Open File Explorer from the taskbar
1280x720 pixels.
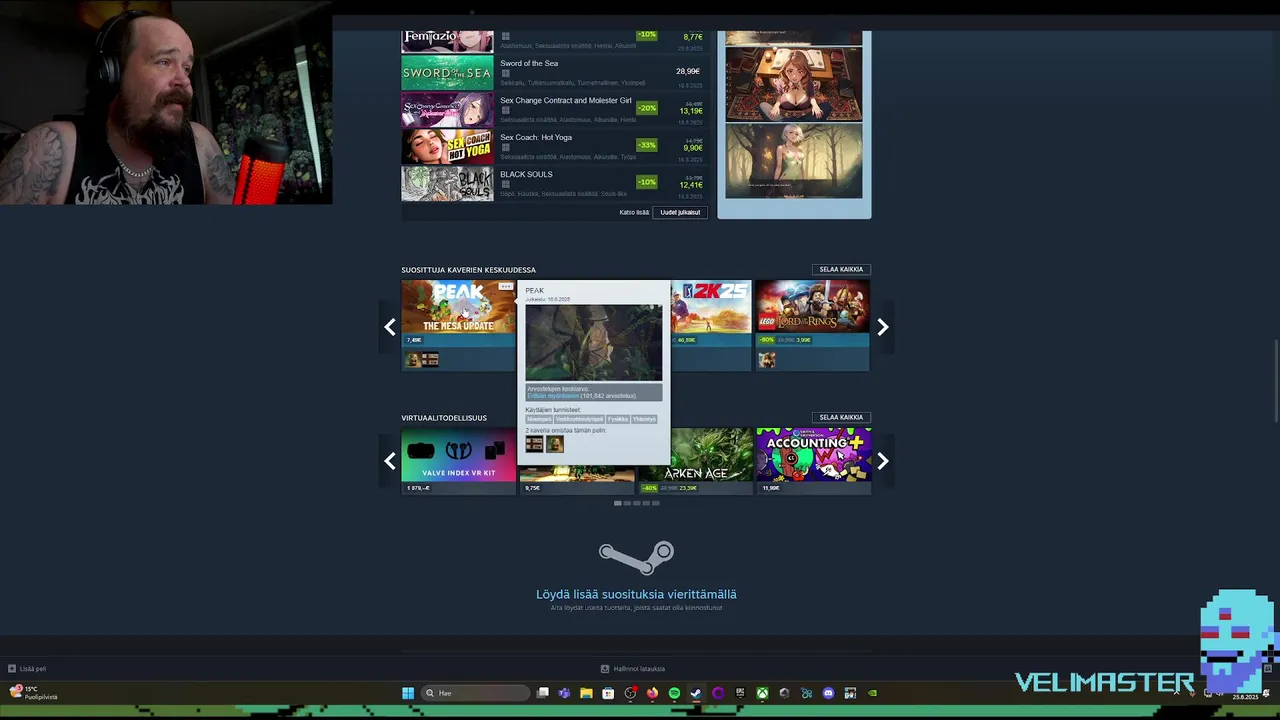(586, 693)
